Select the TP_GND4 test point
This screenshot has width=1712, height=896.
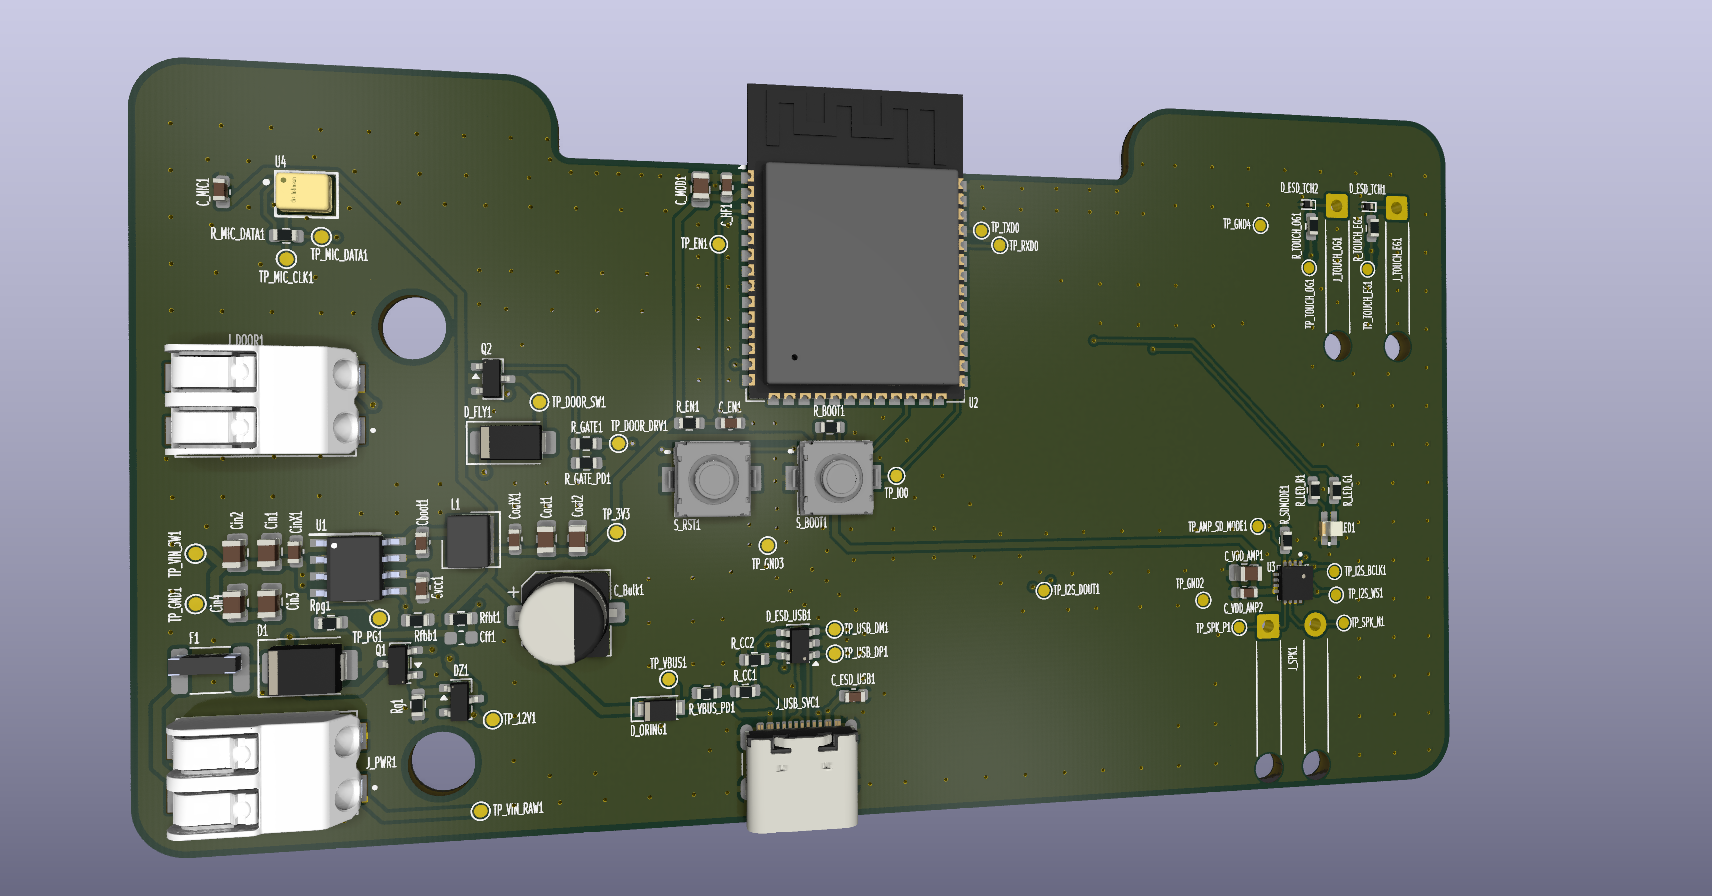click(x=1261, y=225)
